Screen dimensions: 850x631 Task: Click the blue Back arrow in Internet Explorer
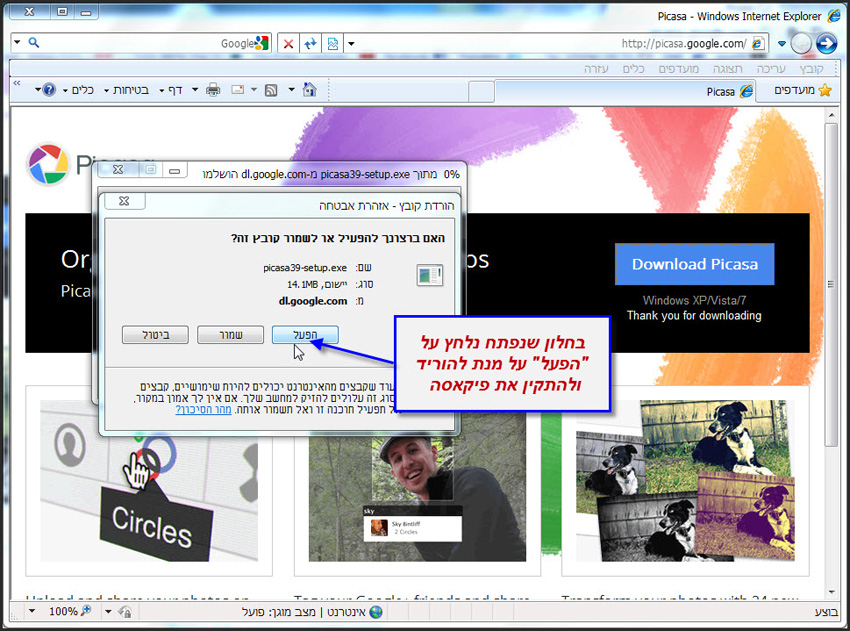pos(826,43)
